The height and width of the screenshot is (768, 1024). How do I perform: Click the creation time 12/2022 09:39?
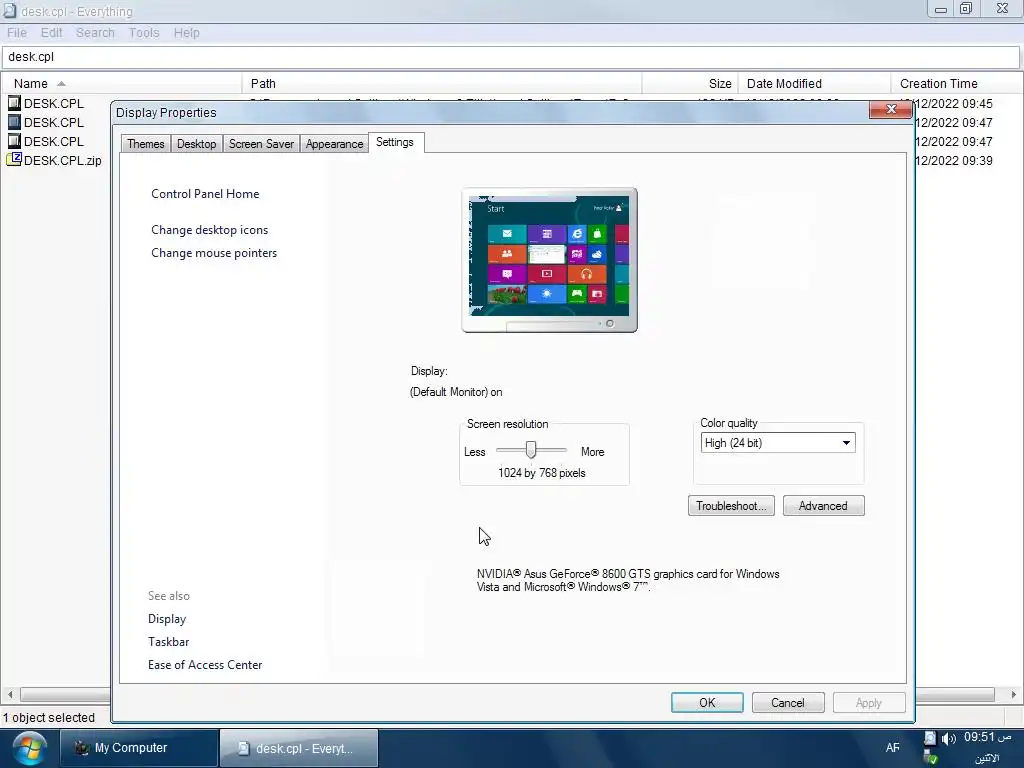tap(954, 160)
